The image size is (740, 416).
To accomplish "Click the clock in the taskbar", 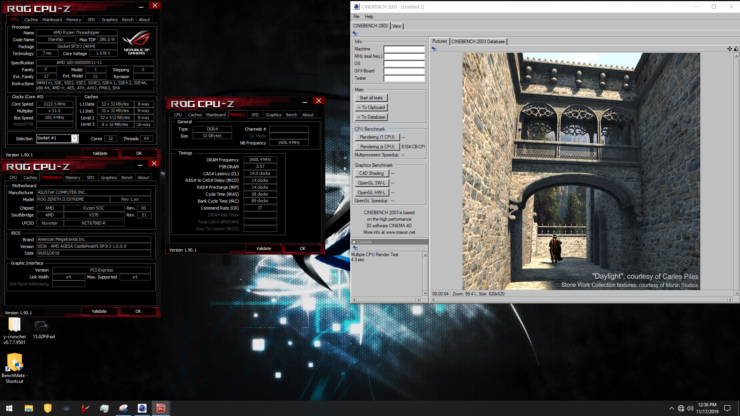I will (716, 408).
